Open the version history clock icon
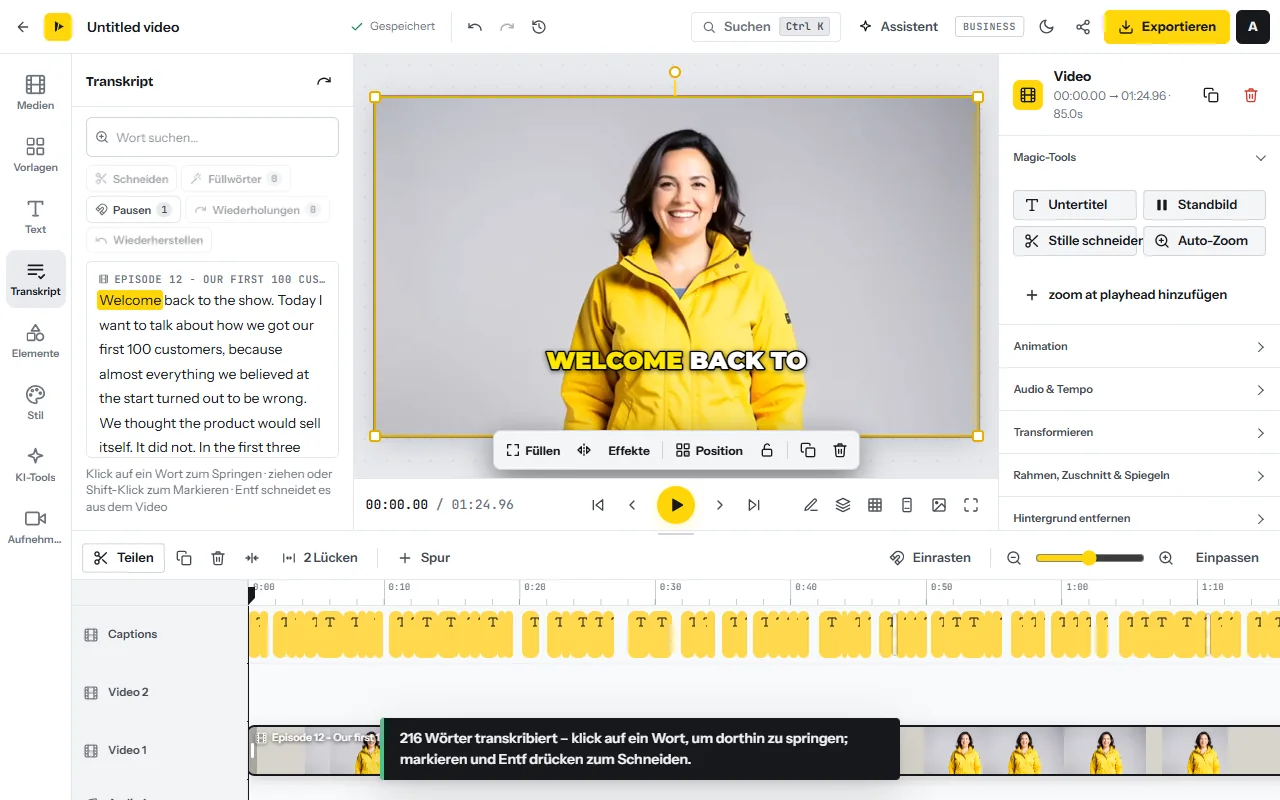Image resolution: width=1280 pixels, height=800 pixels. point(539,27)
